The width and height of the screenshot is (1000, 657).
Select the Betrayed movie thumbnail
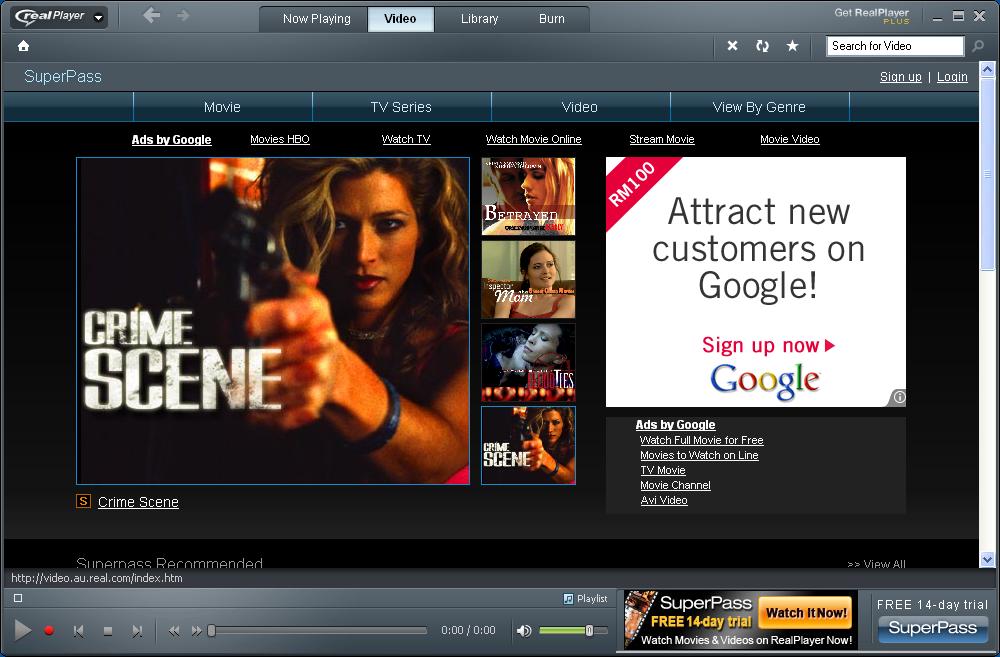click(528, 196)
